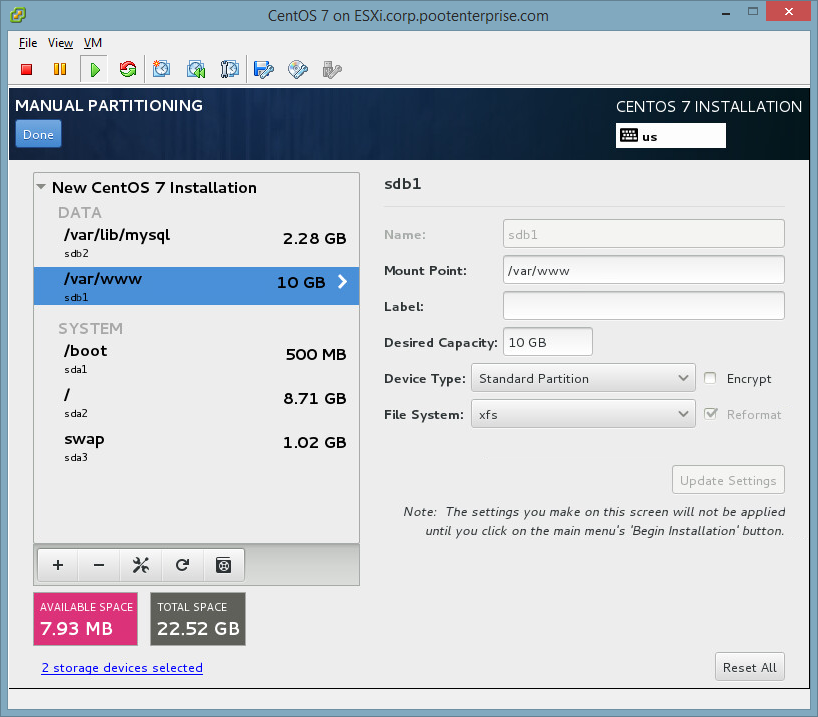Open the File menu
Viewport: 818px width, 717px height.
pyautogui.click(x=28, y=43)
